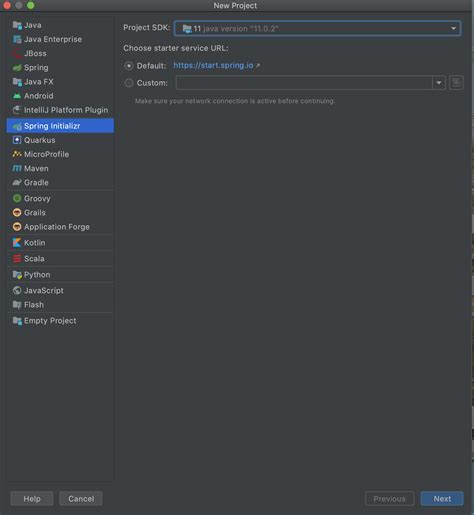474x515 pixels.
Task: Click the custom URL options icon button
Action: click(x=456, y=82)
